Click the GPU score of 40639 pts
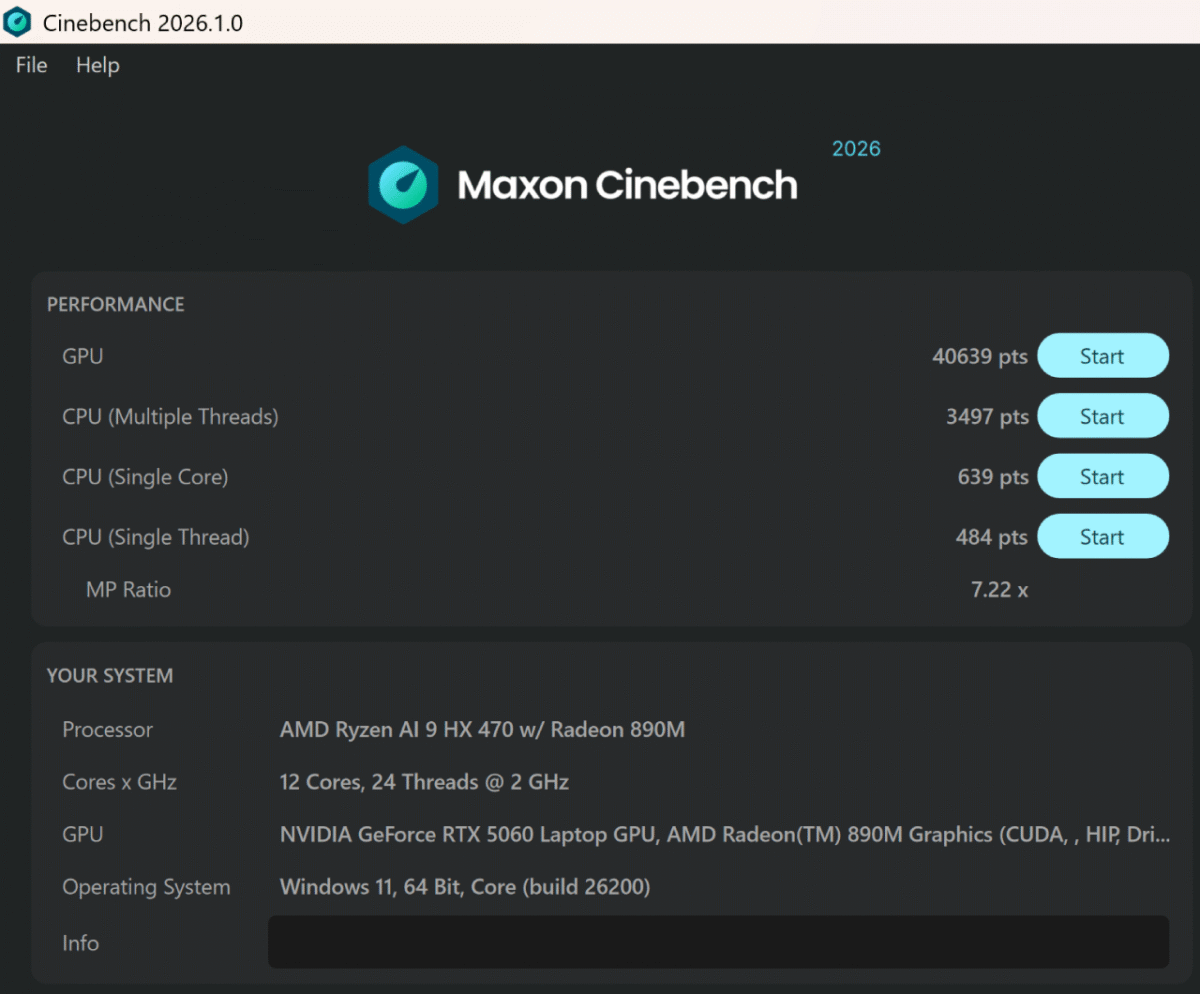 point(979,357)
